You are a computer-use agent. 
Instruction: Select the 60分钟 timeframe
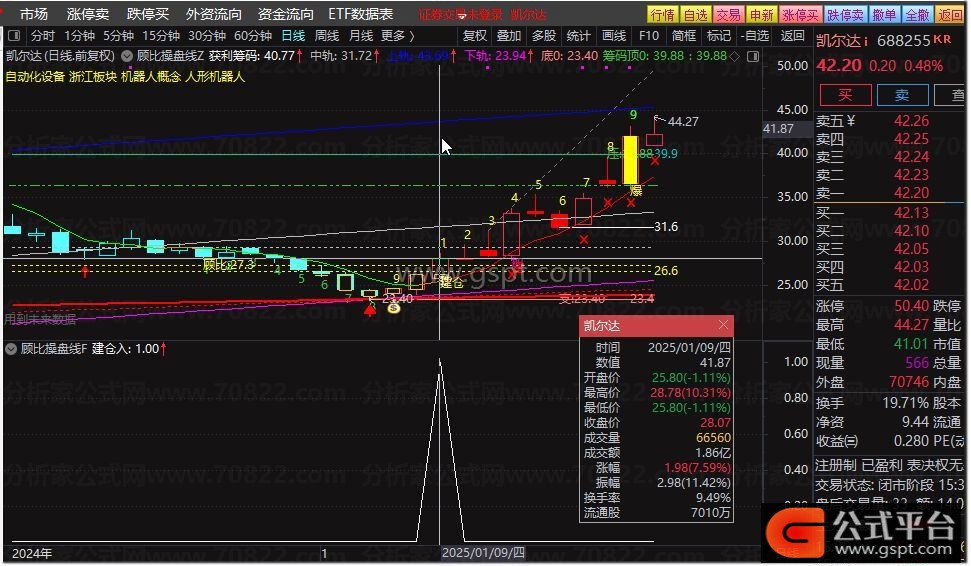click(253, 36)
